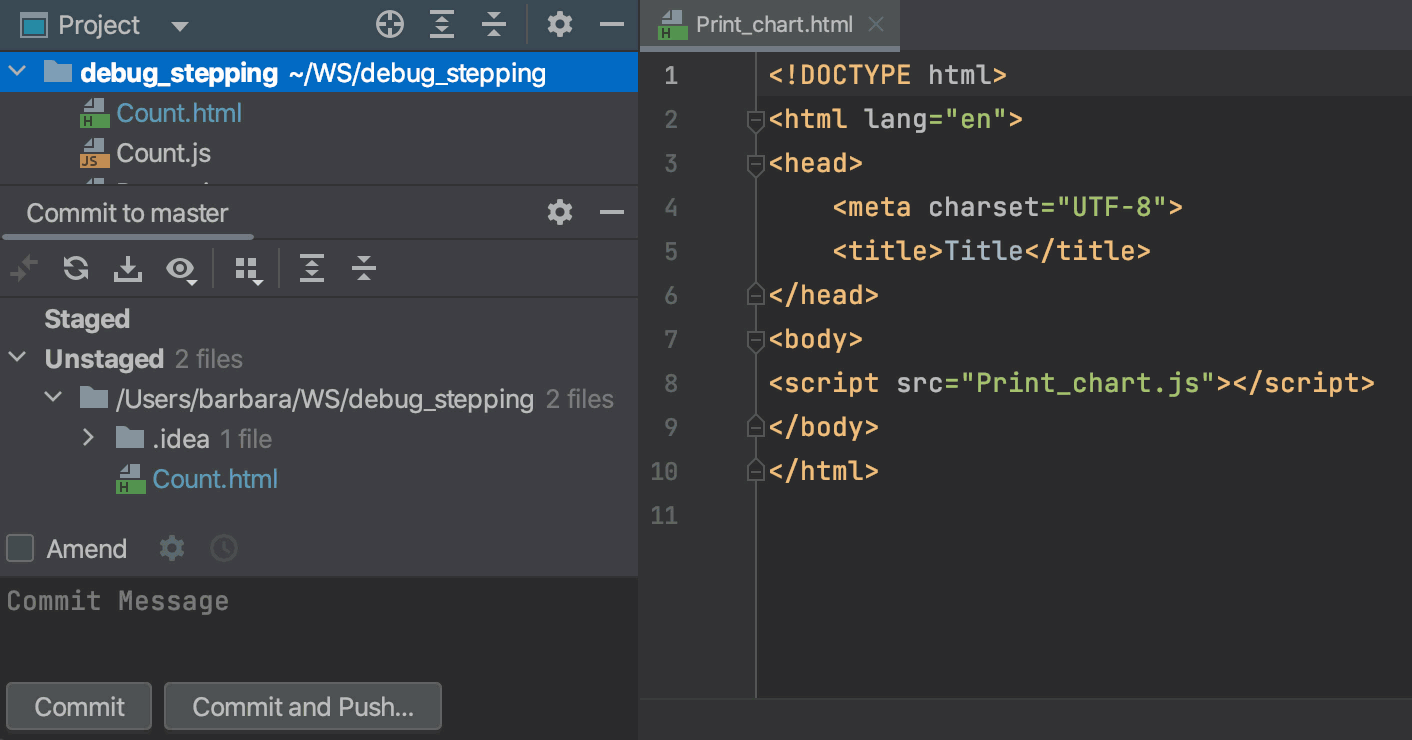
Task: Collapse the Unstaged changes node
Action: [x=17, y=358]
